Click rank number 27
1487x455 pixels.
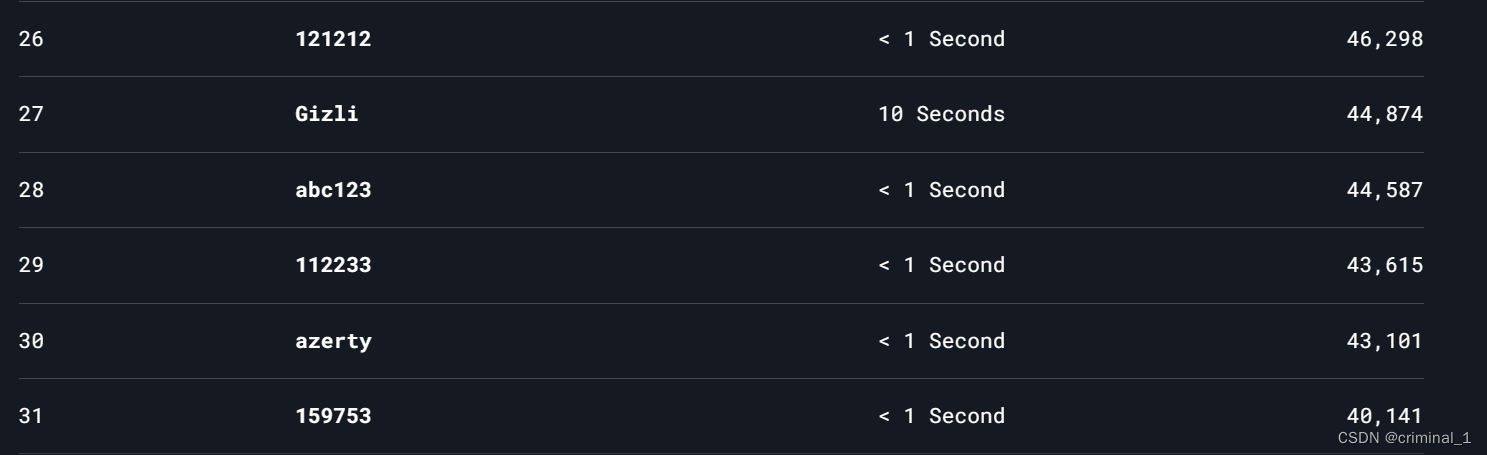click(x=31, y=114)
